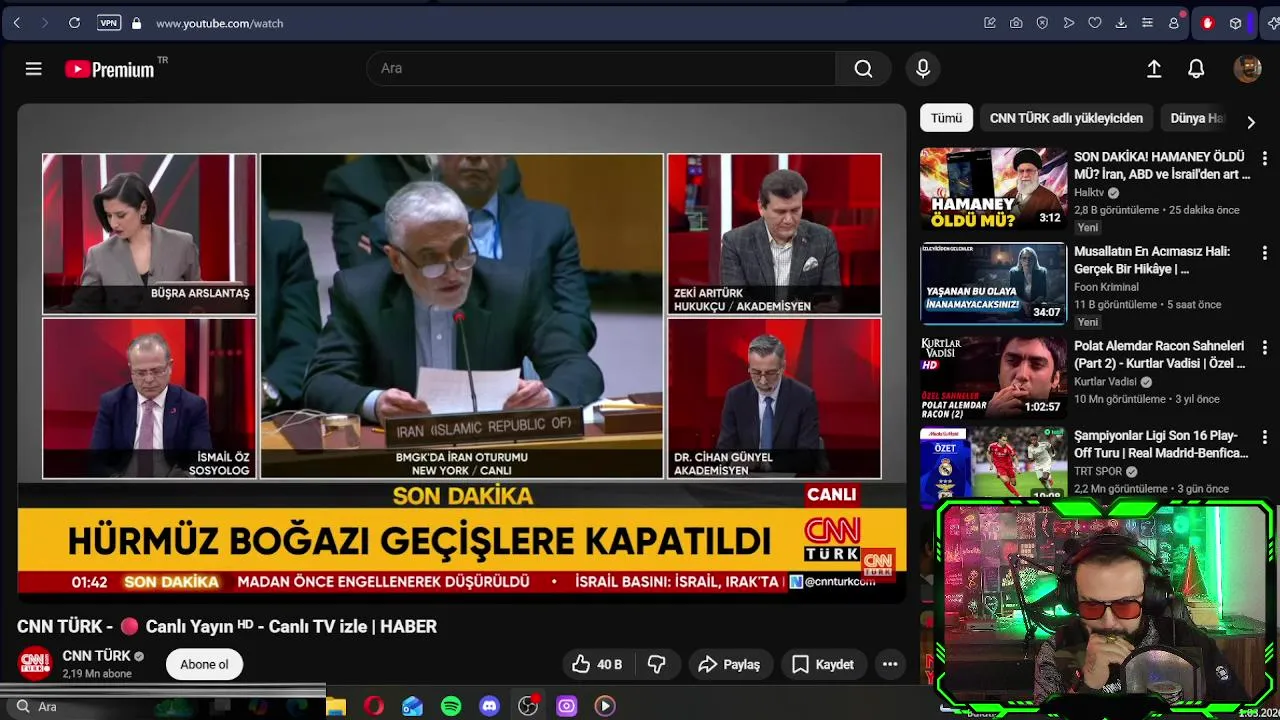Open CNN TÜRK channel avatar
Screen dimensions: 1280x720
pos(35,663)
